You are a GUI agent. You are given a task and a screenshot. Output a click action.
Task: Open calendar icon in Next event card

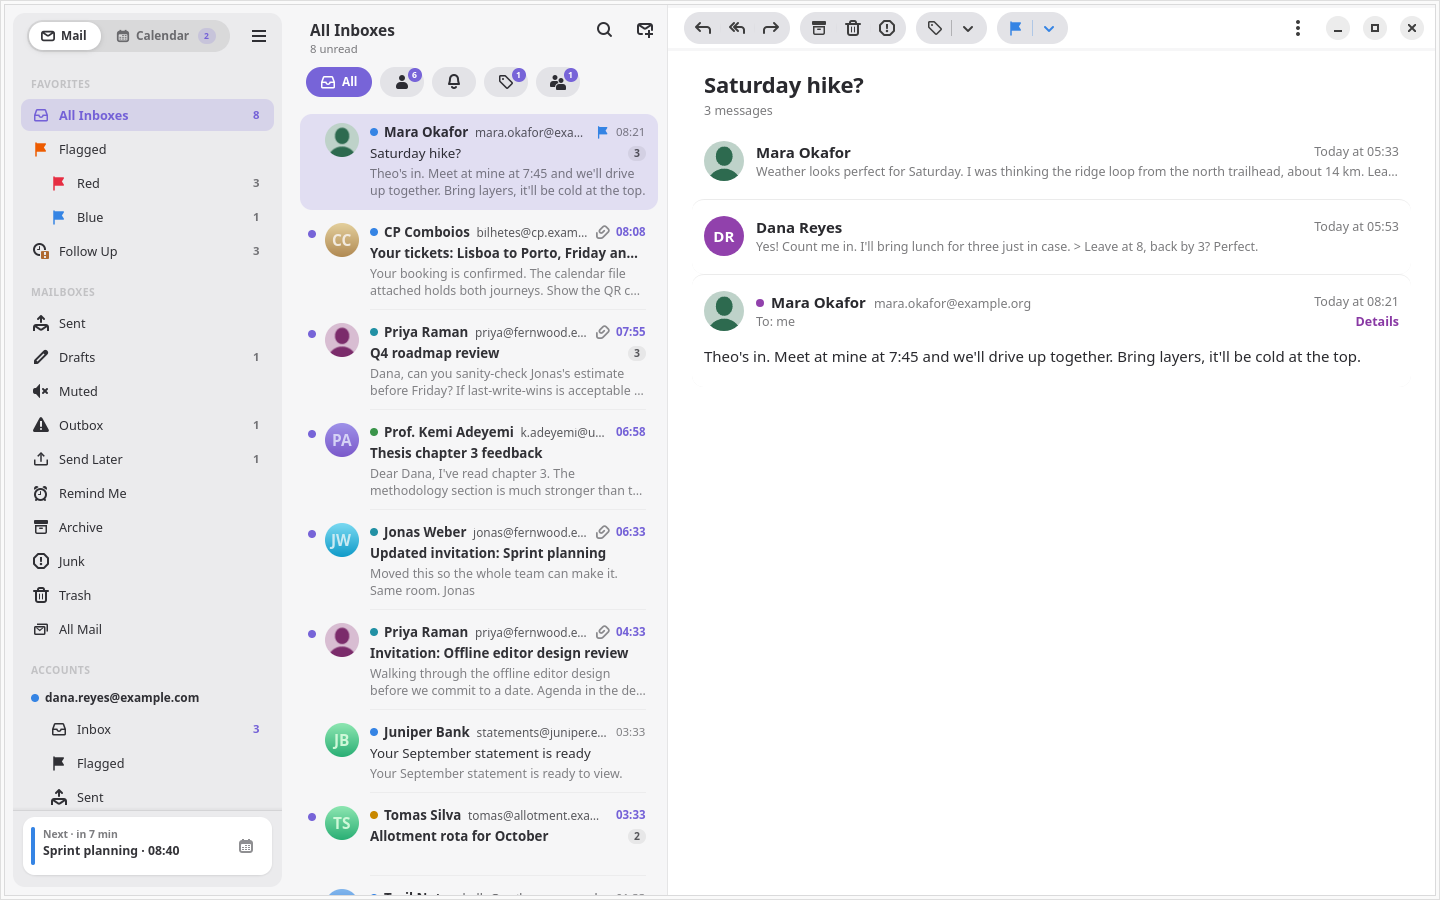pos(246,846)
